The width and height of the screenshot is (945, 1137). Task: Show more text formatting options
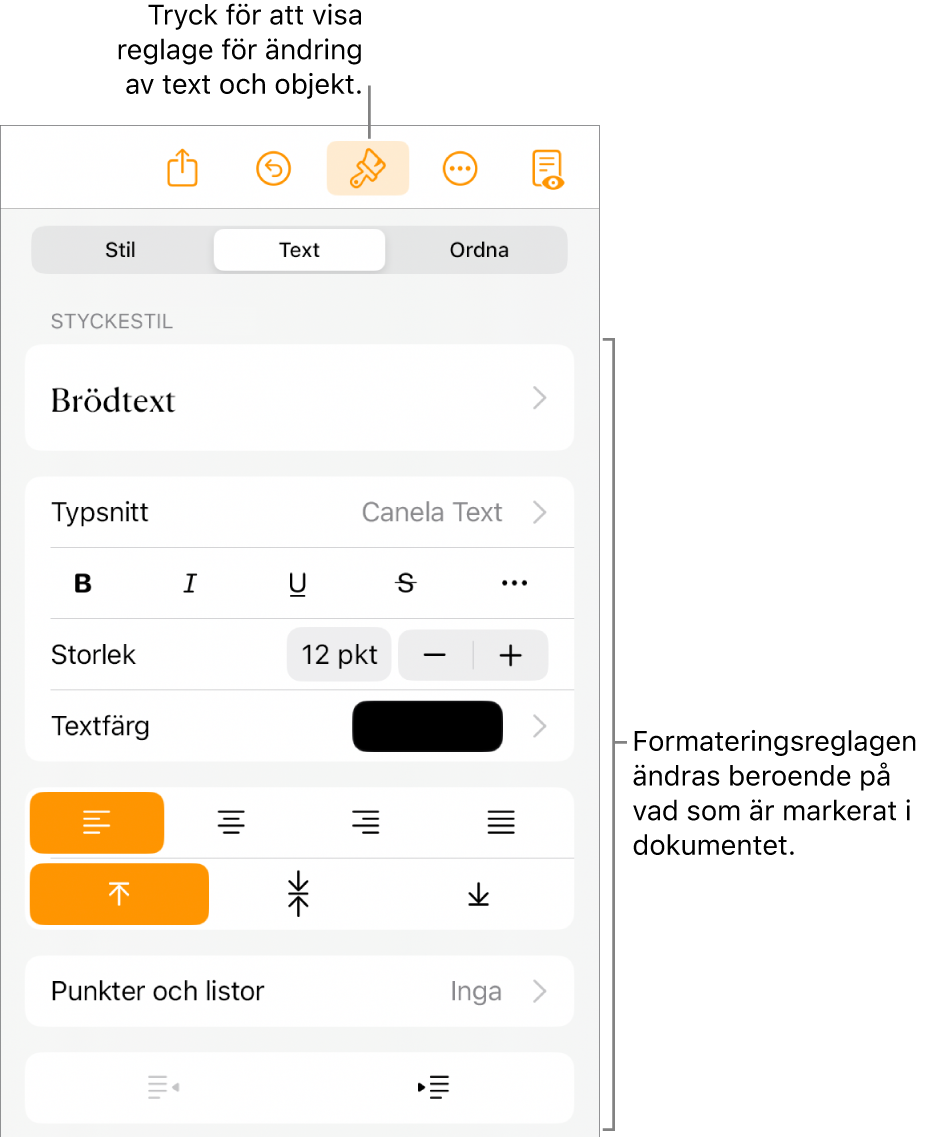514,583
